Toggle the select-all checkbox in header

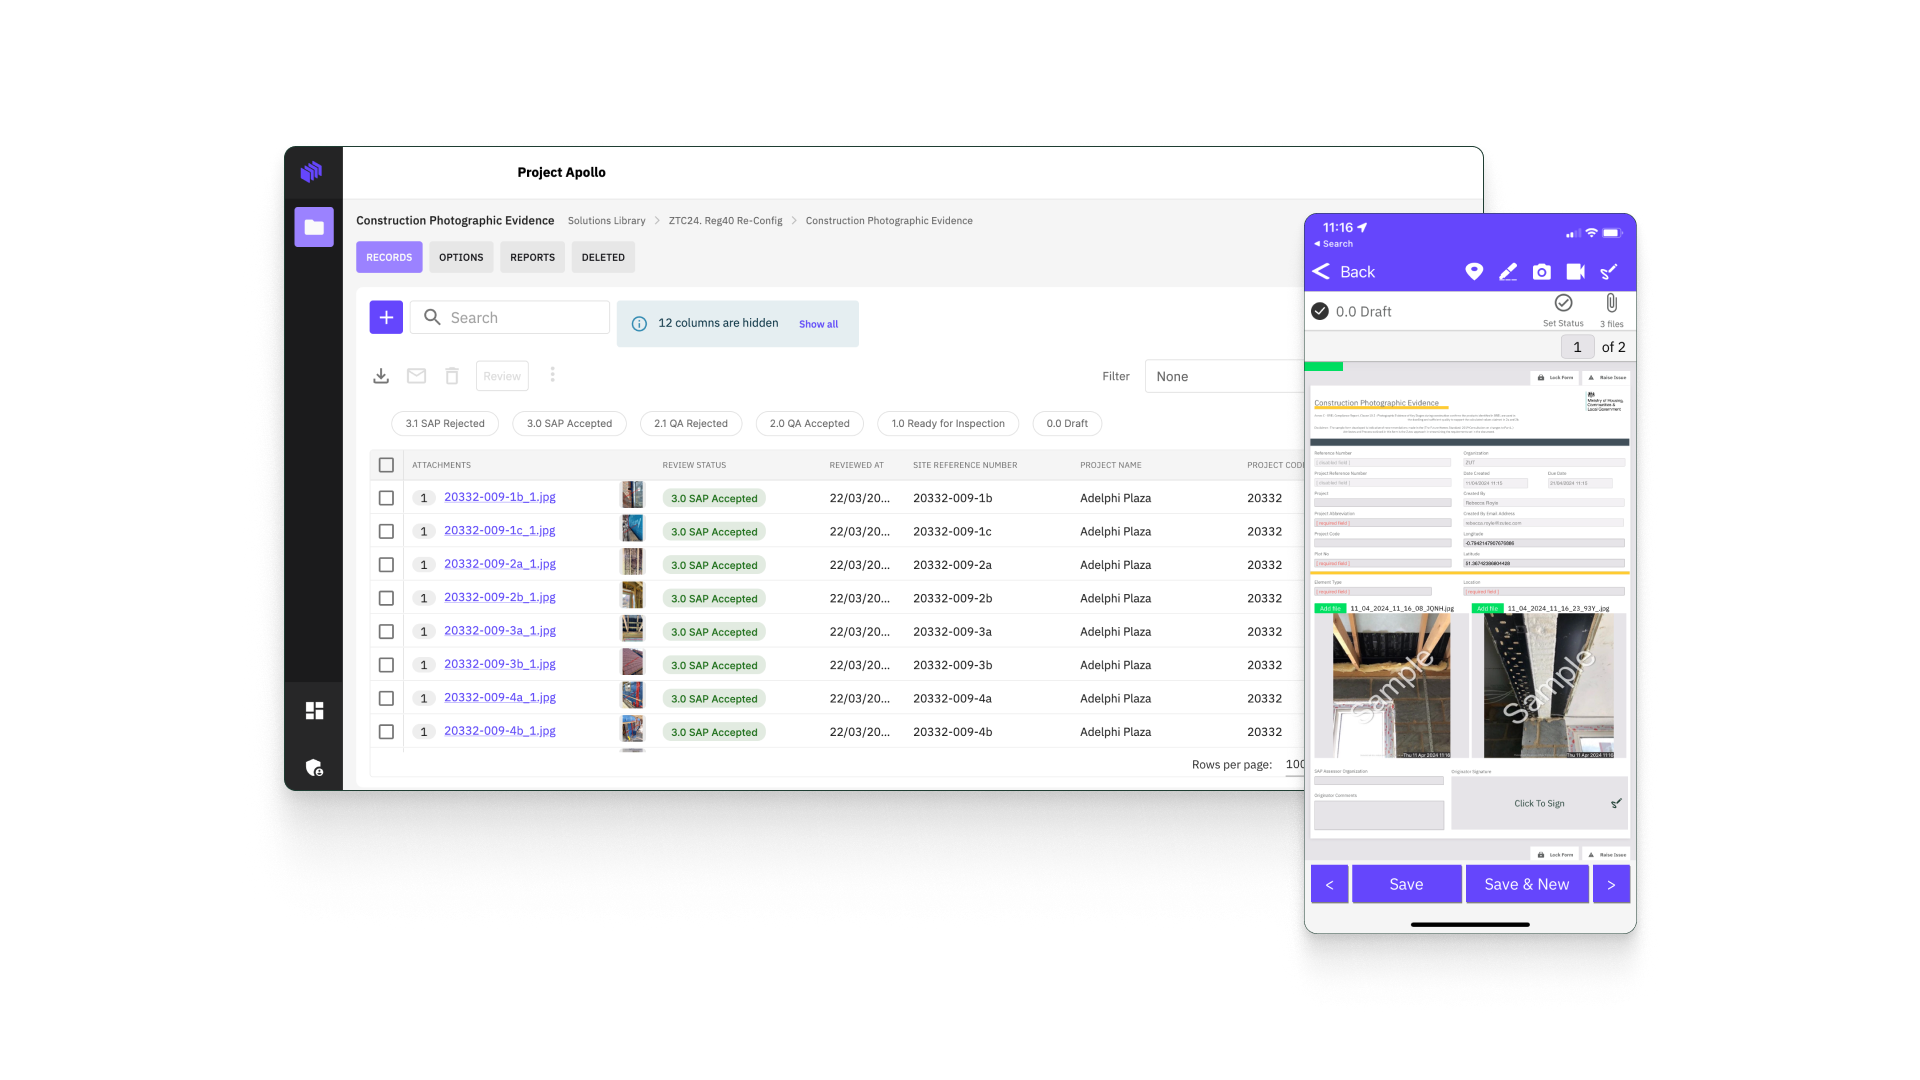click(386, 464)
